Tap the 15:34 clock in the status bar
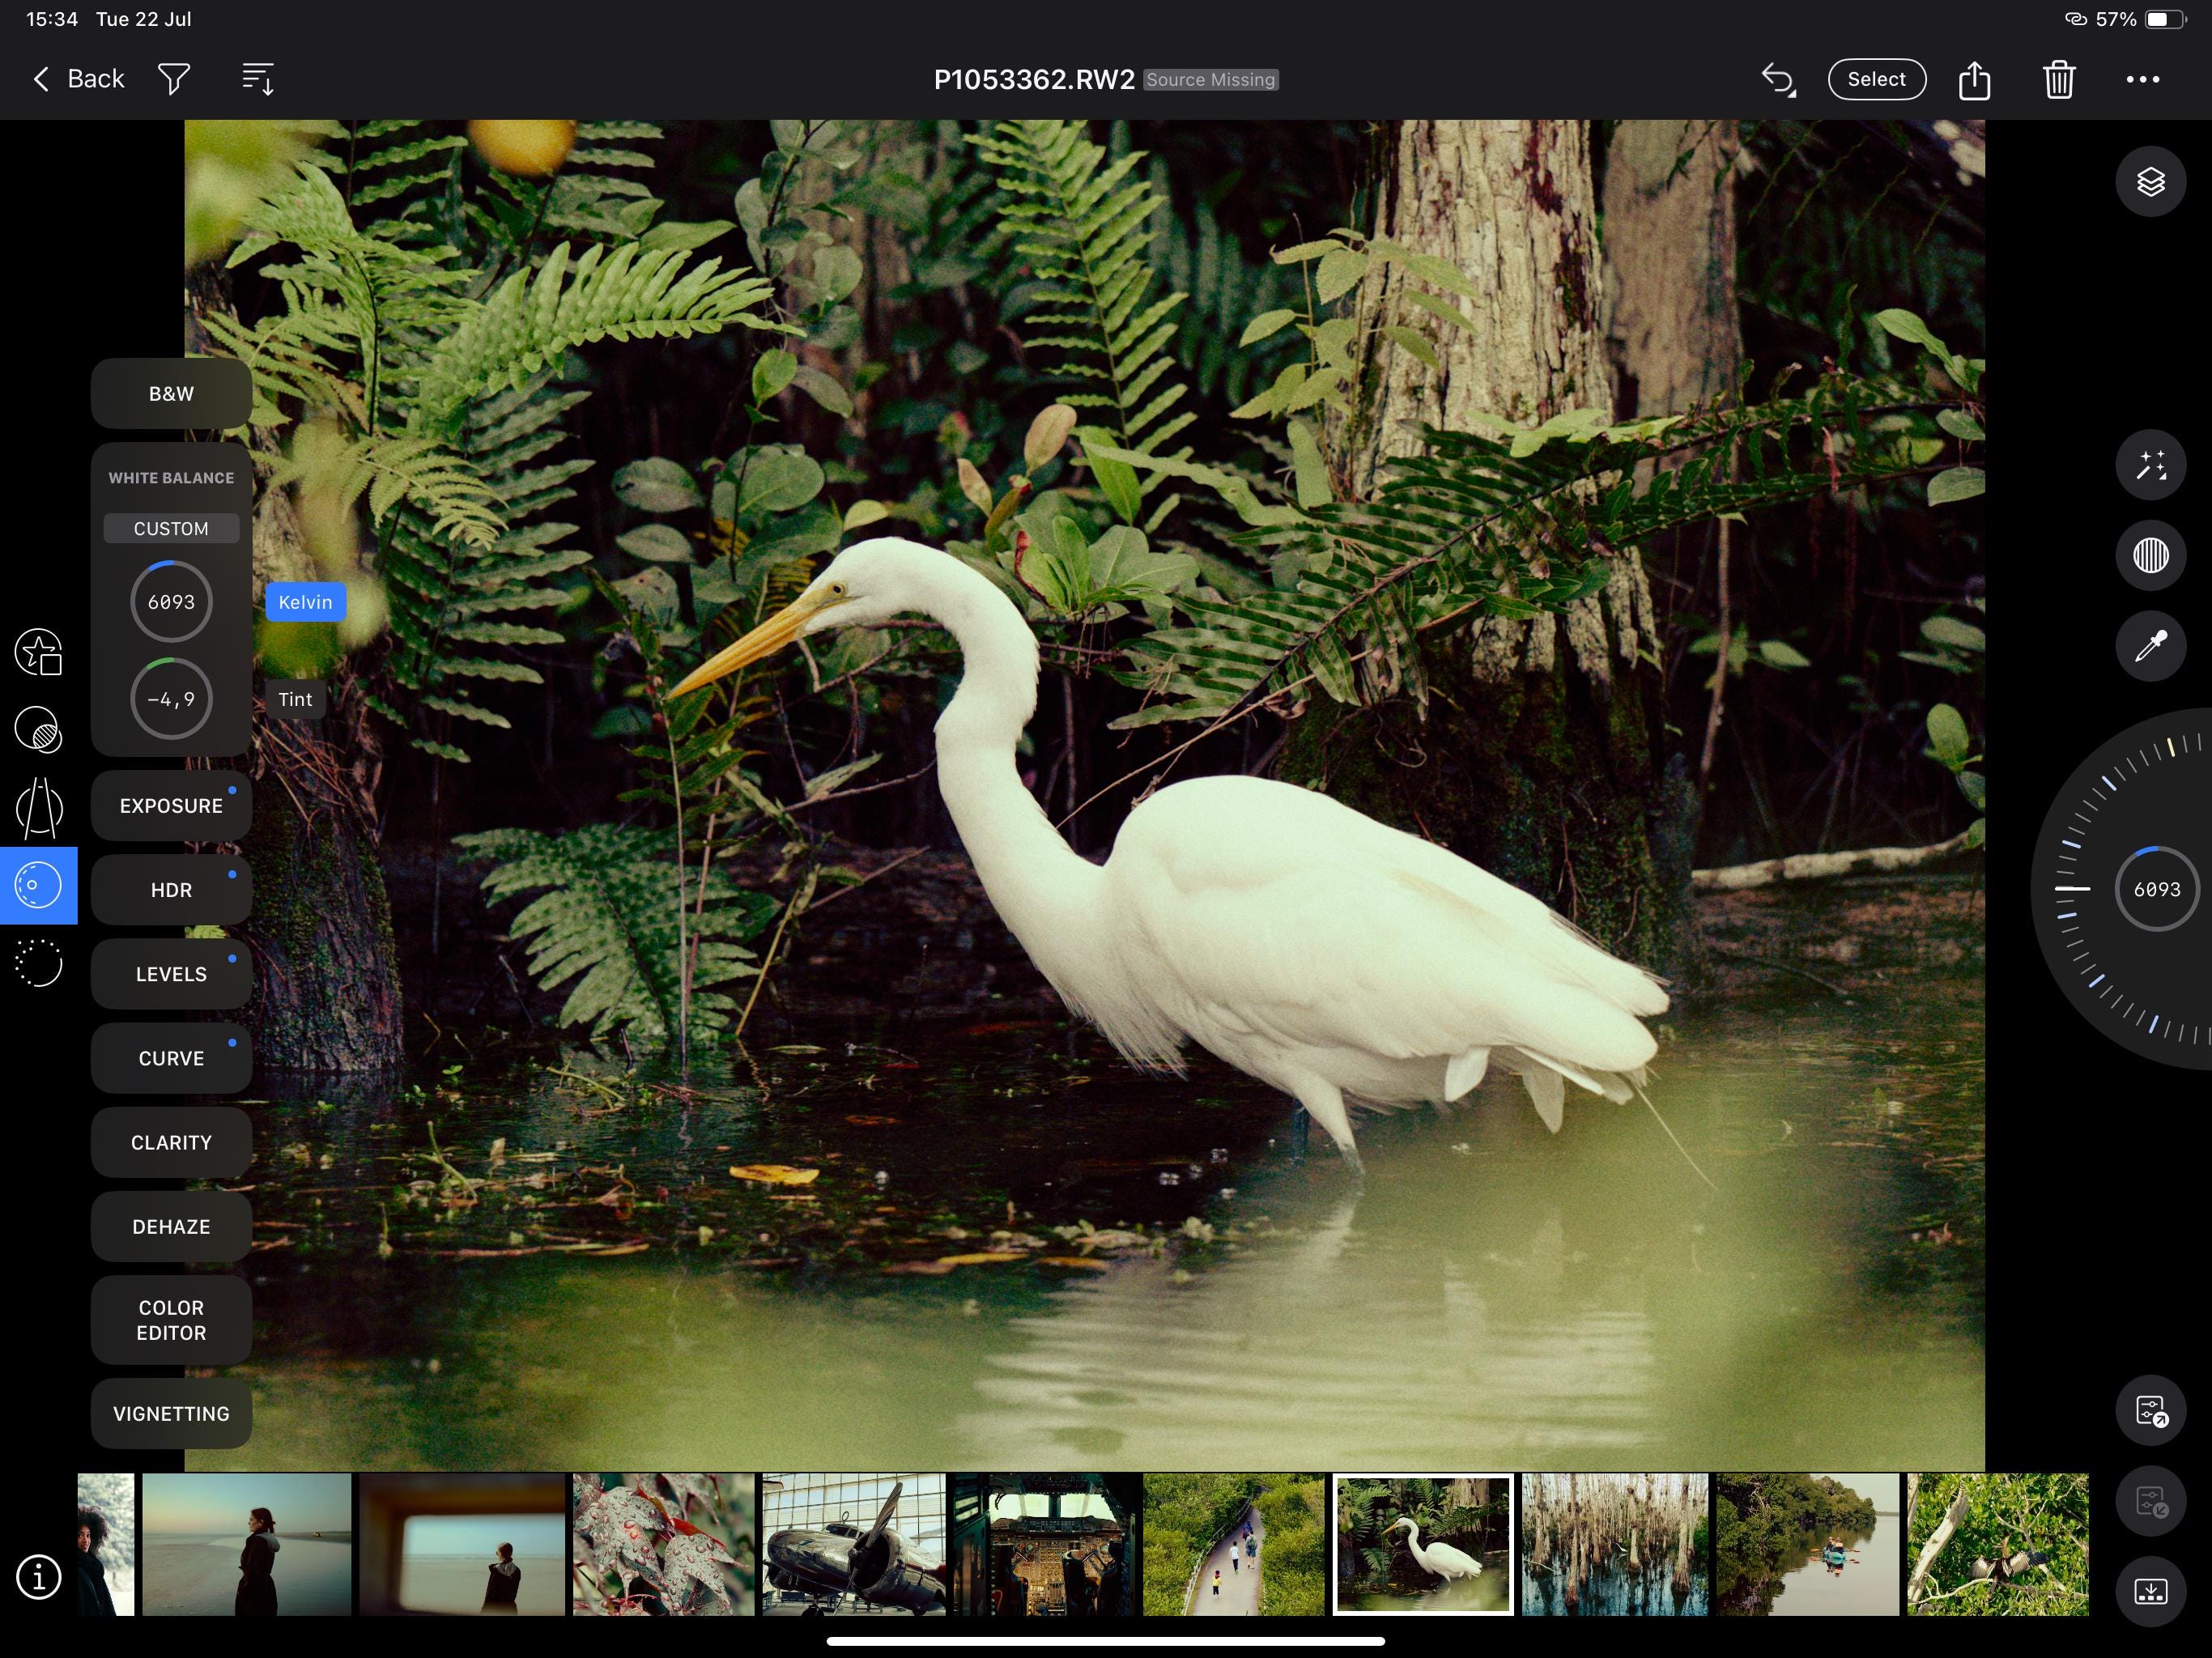The image size is (2212, 1658). click(x=52, y=19)
